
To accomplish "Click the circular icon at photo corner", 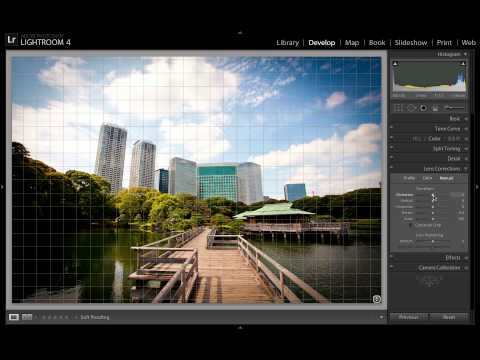I will (x=377, y=299).
